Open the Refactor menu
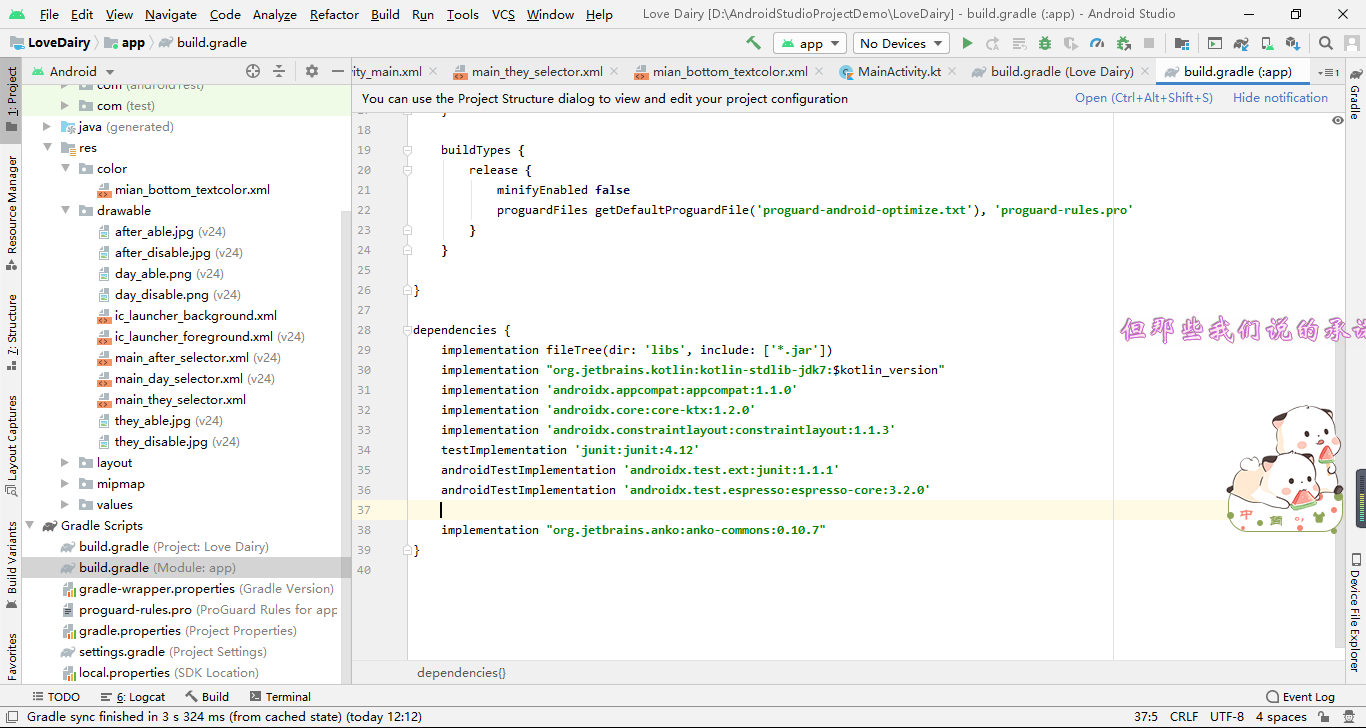The height and width of the screenshot is (728, 1366). tap(334, 14)
